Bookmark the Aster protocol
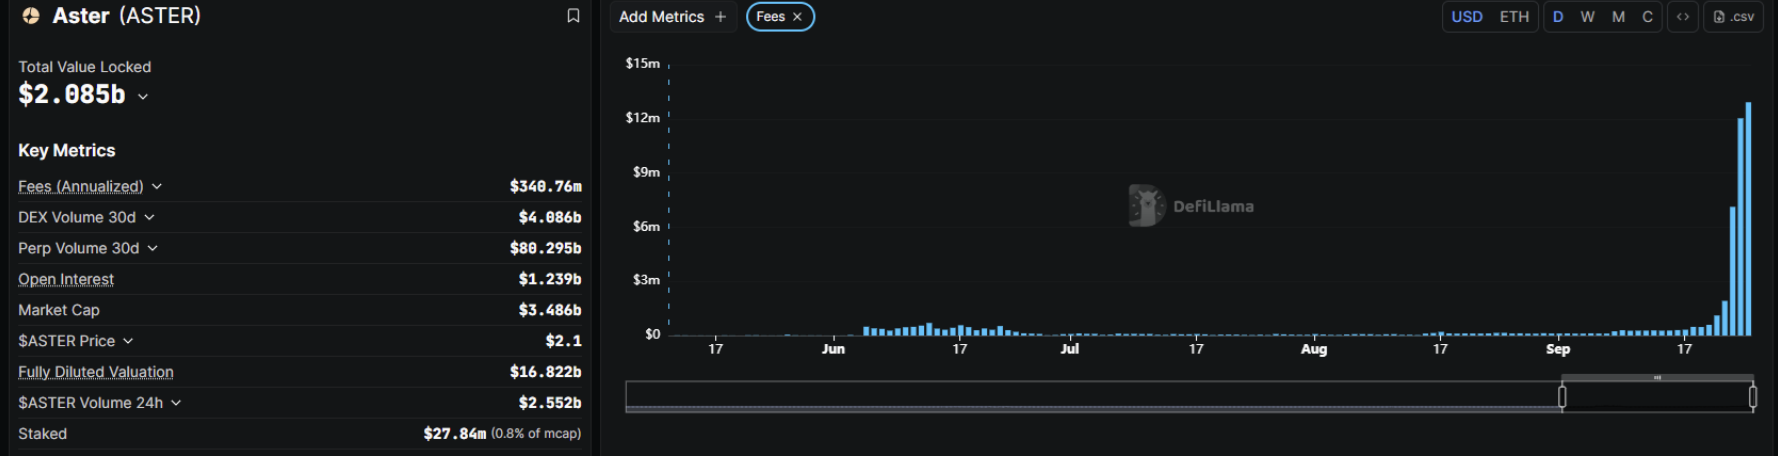The image size is (1778, 456). (573, 16)
